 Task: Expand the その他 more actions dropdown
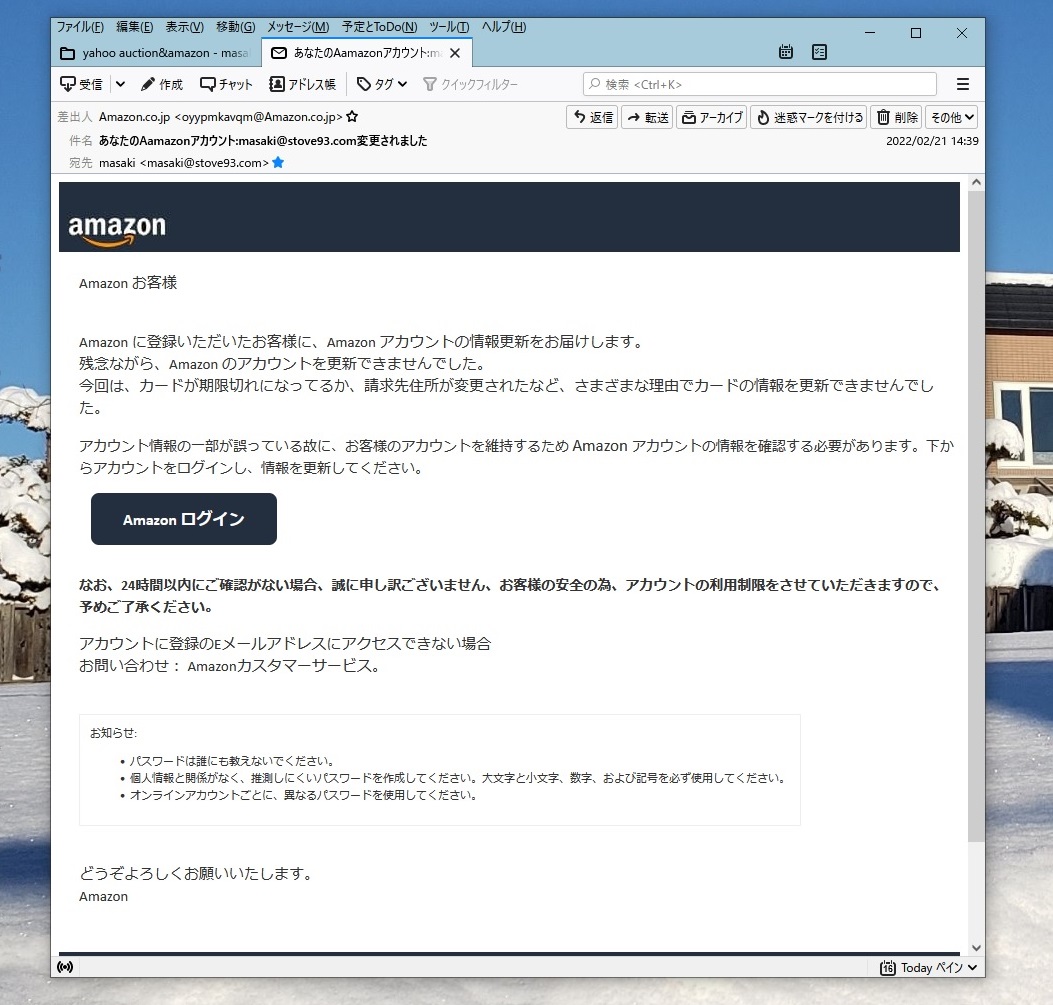coord(951,117)
